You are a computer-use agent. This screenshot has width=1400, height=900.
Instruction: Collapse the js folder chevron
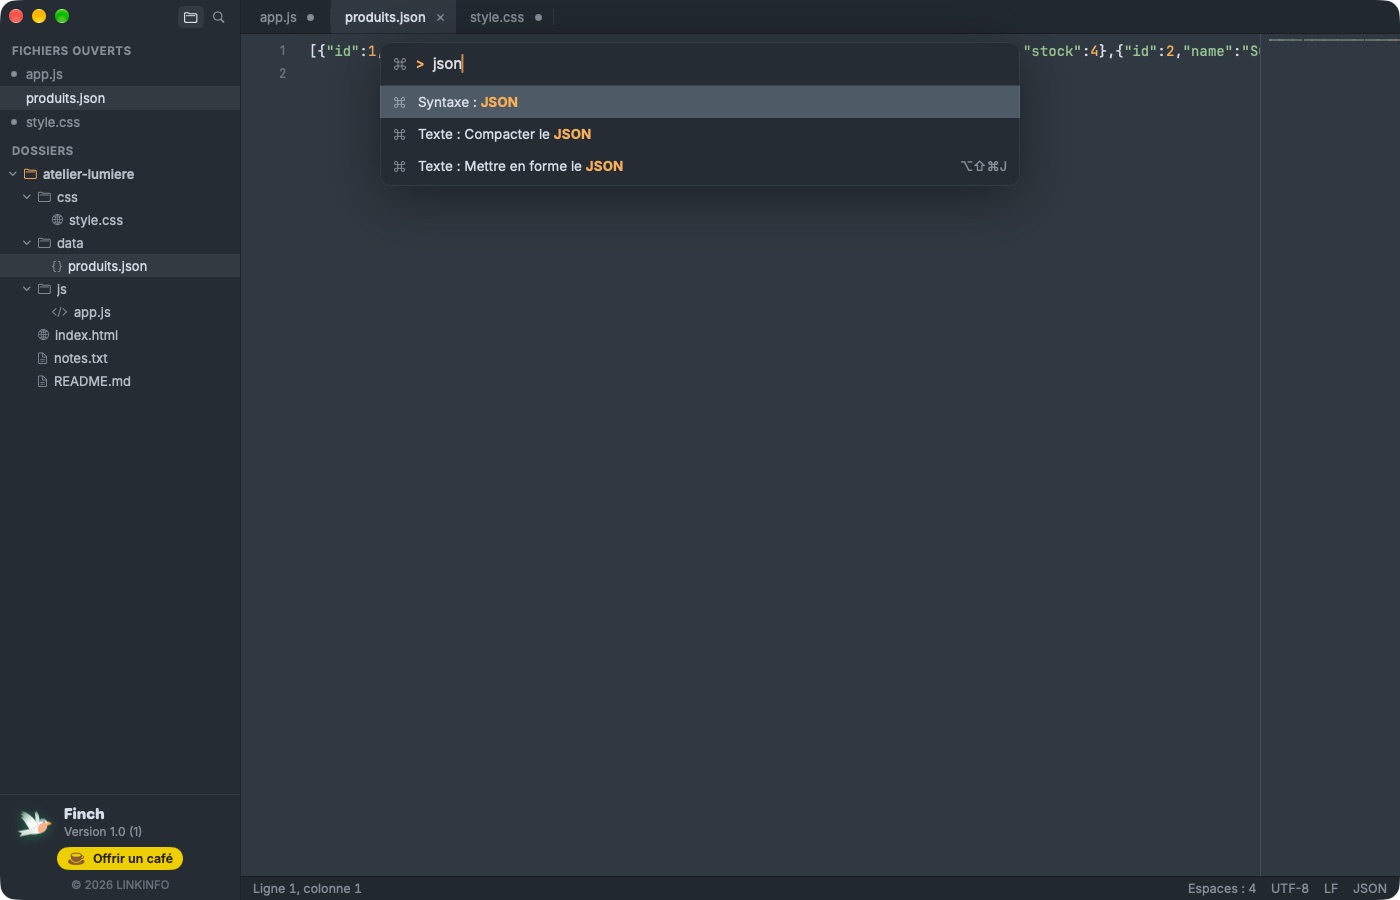[27, 289]
